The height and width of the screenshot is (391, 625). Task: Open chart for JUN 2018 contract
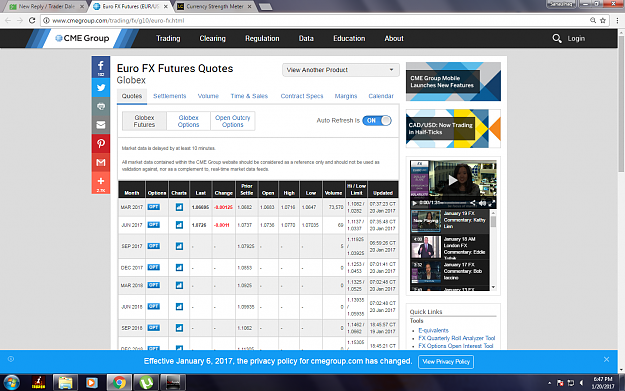click(x=179, y=307)
